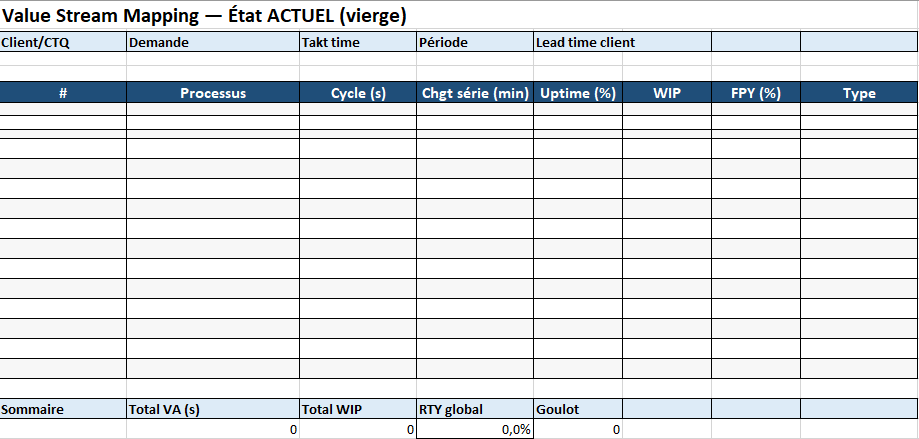Select the Uptime (%) column header
Screen dimensions: 919x439
577,93
